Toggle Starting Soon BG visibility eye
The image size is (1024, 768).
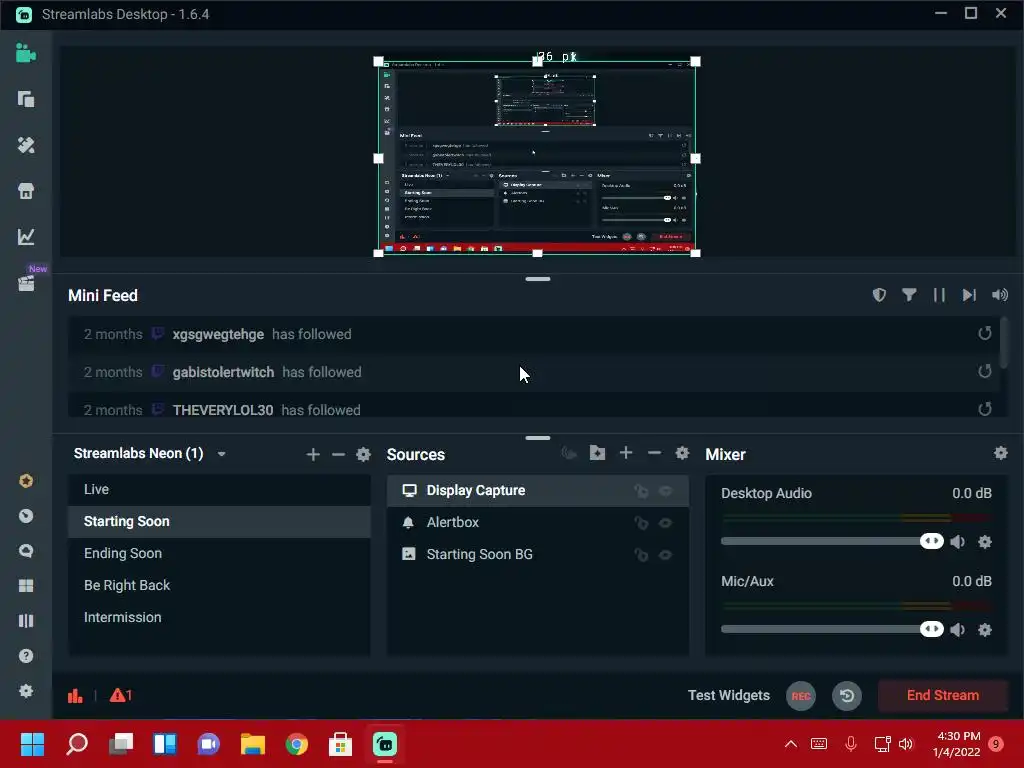665,555
